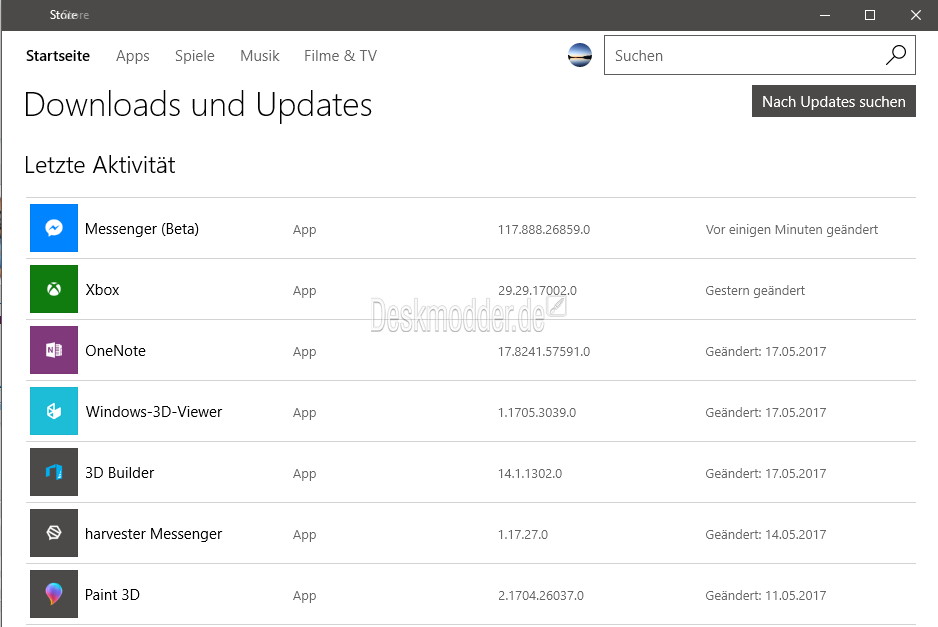Image resolution: width=938 pixels, height=627 pixels.
Task: Open the 3D Builder app icon
Action: pos(54,472)
